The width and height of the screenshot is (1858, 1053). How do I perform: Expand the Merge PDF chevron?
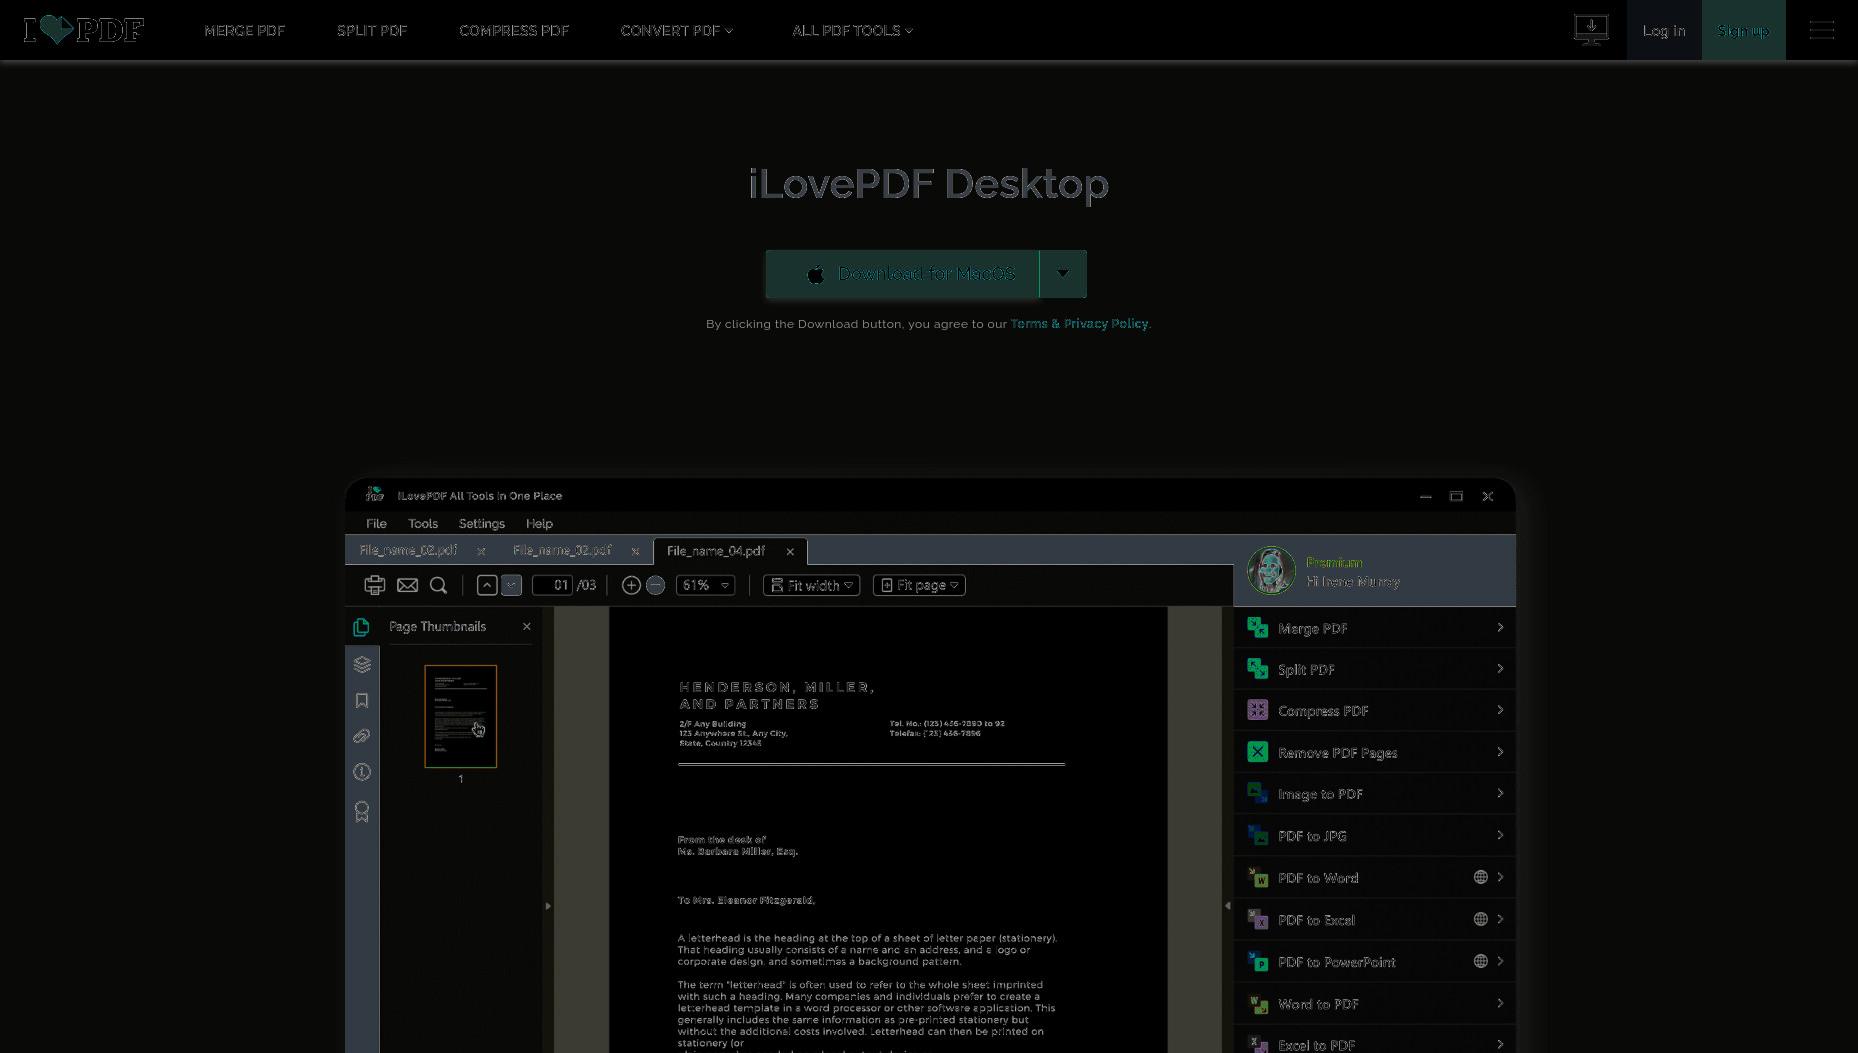pos(1500,628)
